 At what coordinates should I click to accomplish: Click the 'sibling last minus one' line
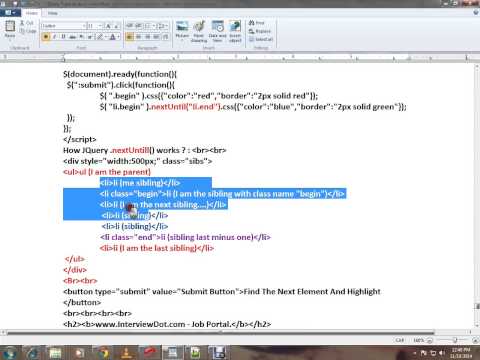pos(185,237)
